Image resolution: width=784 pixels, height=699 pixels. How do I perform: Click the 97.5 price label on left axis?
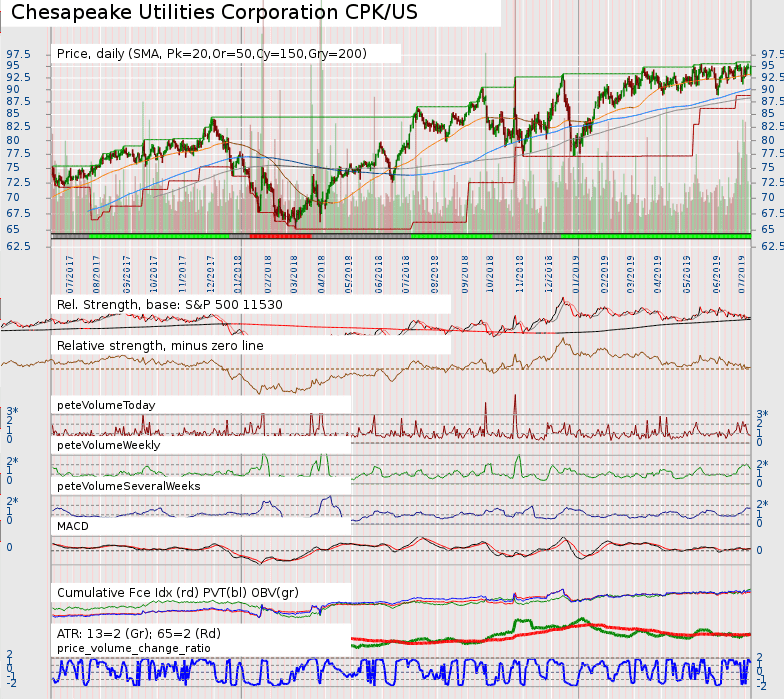coord(18,54)
